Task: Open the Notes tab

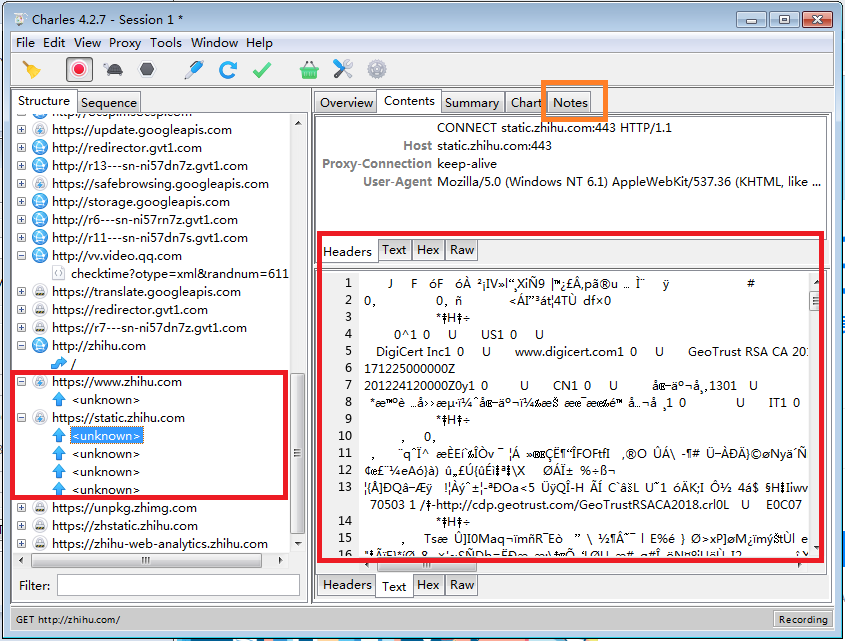Action: [570, 102]
